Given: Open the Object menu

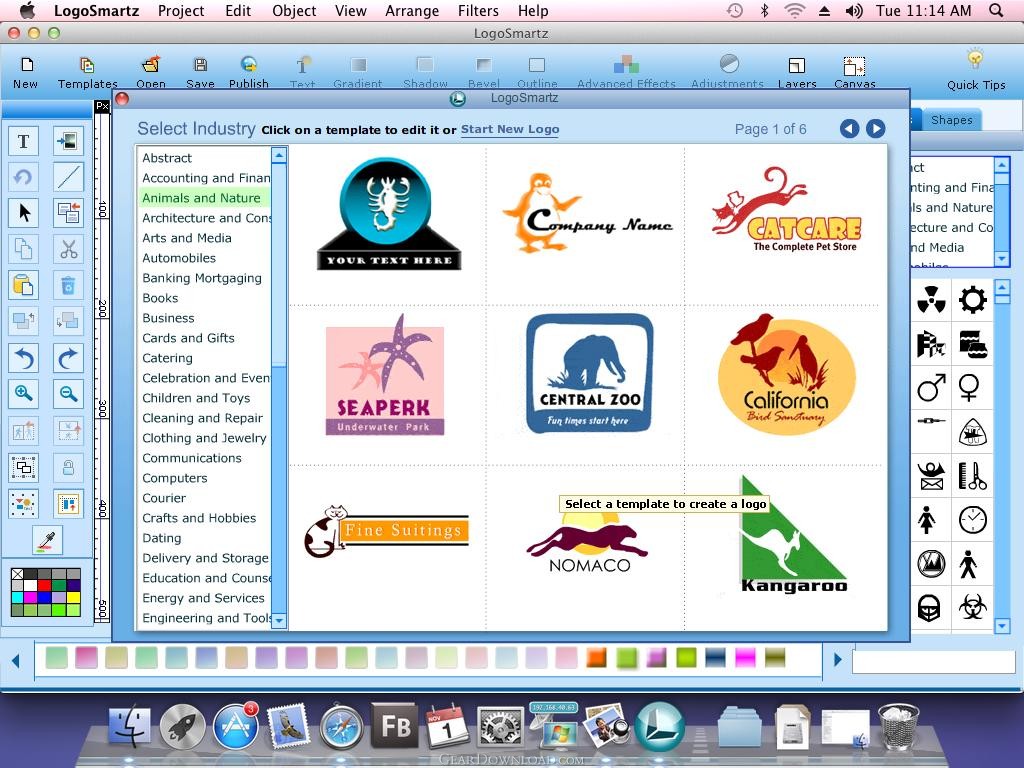Looking at the screenshot, I should (x=294, y=10).
